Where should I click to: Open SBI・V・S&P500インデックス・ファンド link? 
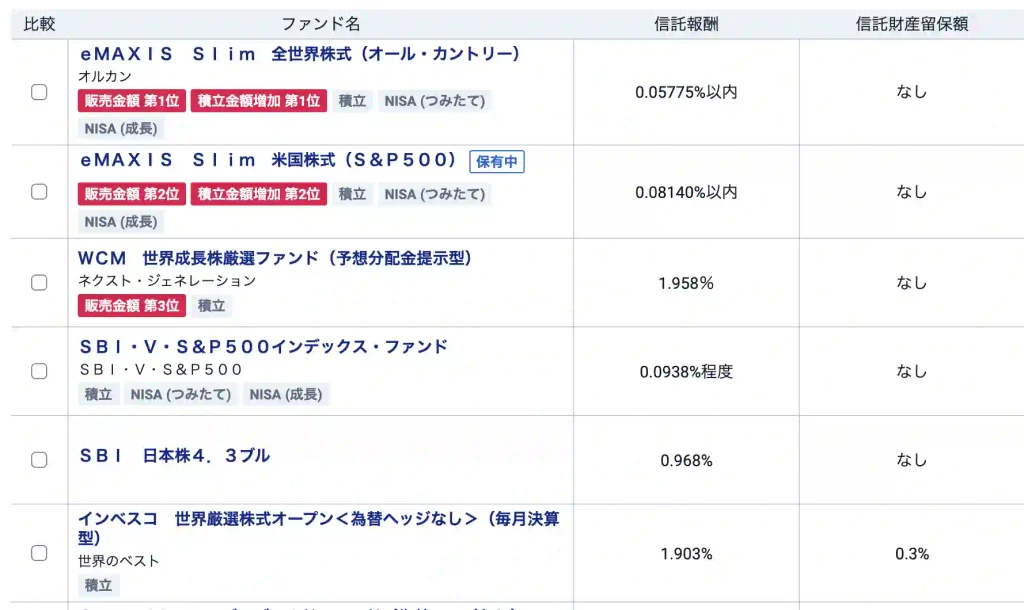coord(264,346)
